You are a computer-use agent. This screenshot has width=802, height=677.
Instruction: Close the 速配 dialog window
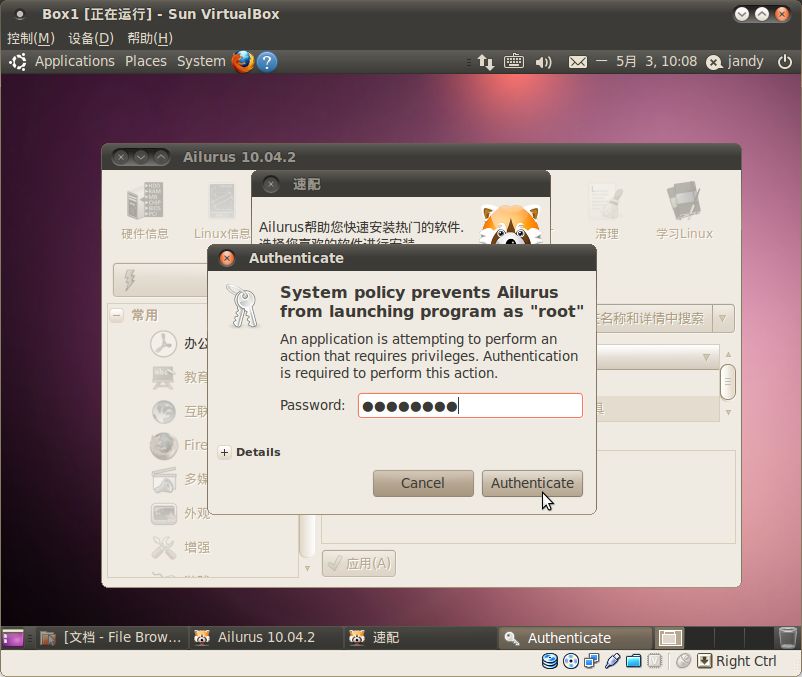pos(271,184)
